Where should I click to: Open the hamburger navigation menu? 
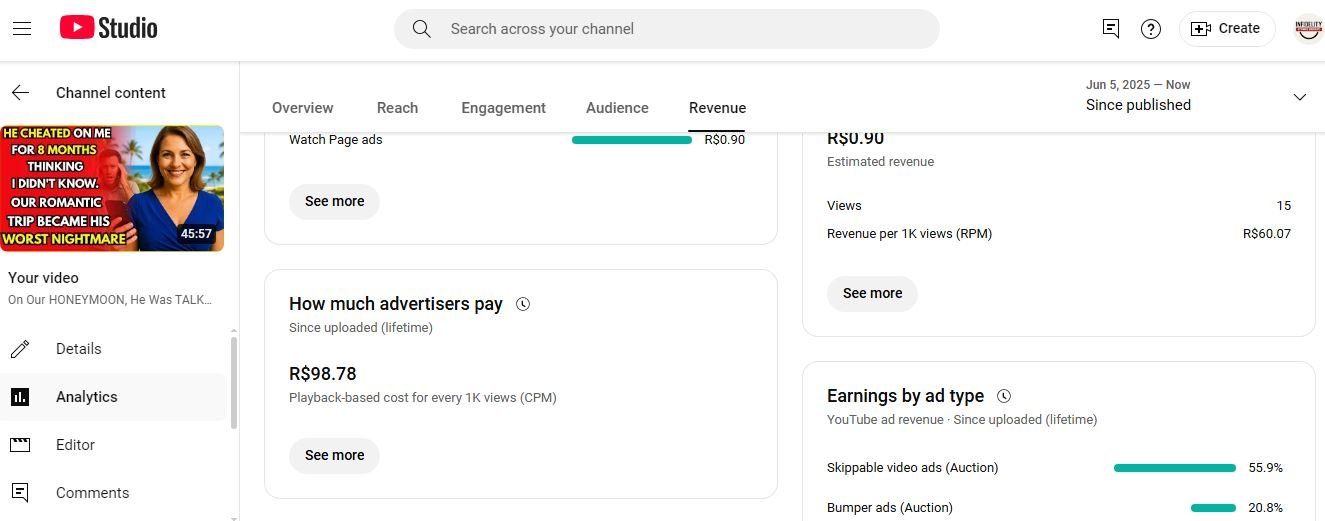(x=22, y=29)
